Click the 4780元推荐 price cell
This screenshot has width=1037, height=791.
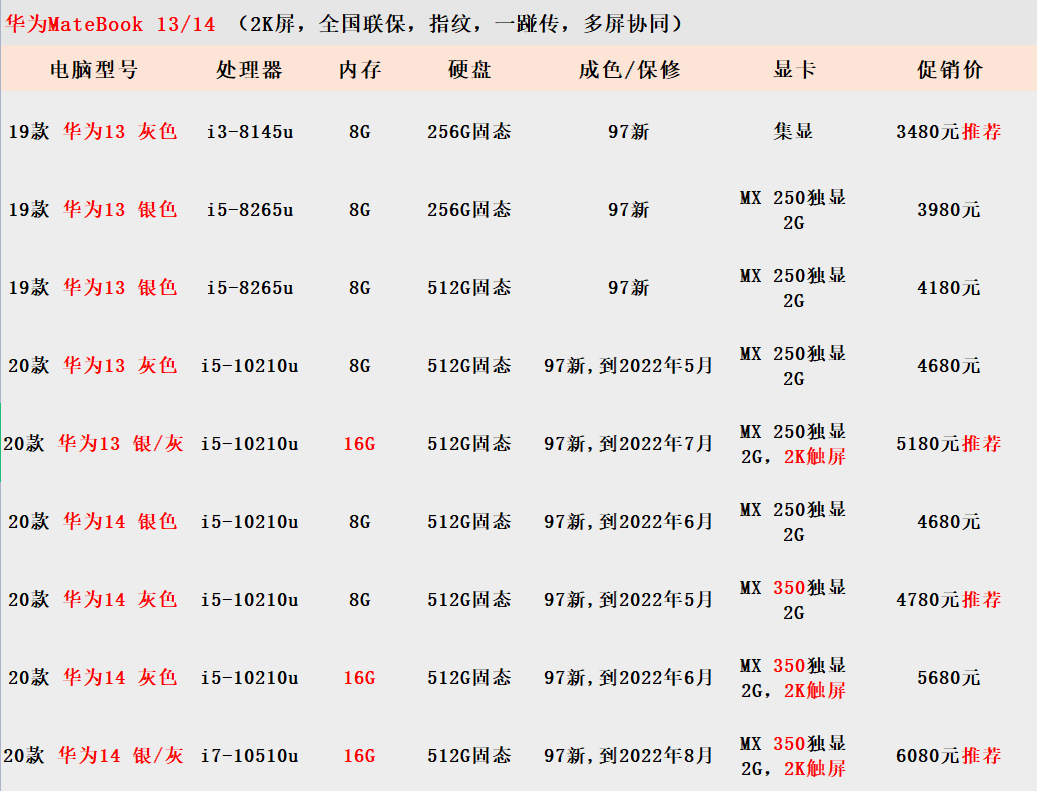coord(948,600)
